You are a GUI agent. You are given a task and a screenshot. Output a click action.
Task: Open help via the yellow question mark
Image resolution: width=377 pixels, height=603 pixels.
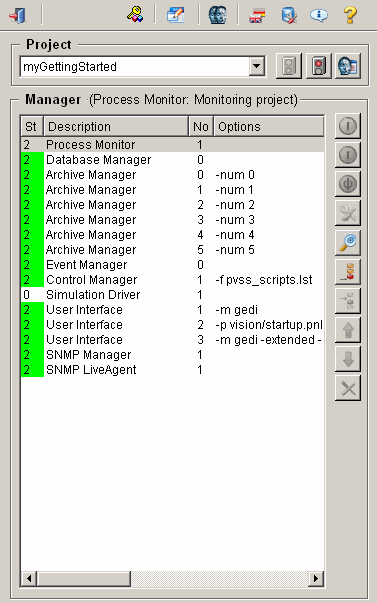click(350, 15)
